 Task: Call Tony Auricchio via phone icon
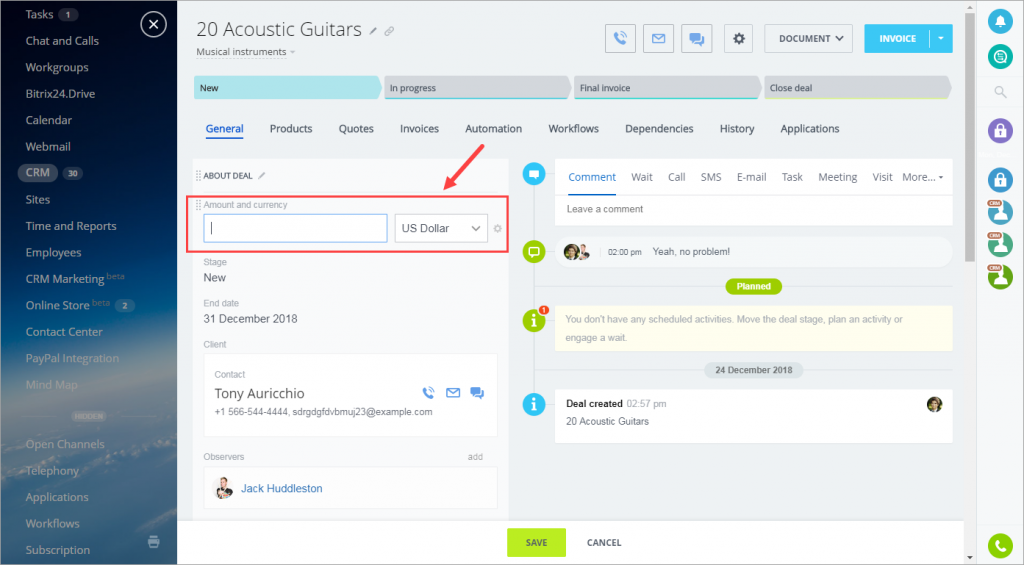(428, 393)
